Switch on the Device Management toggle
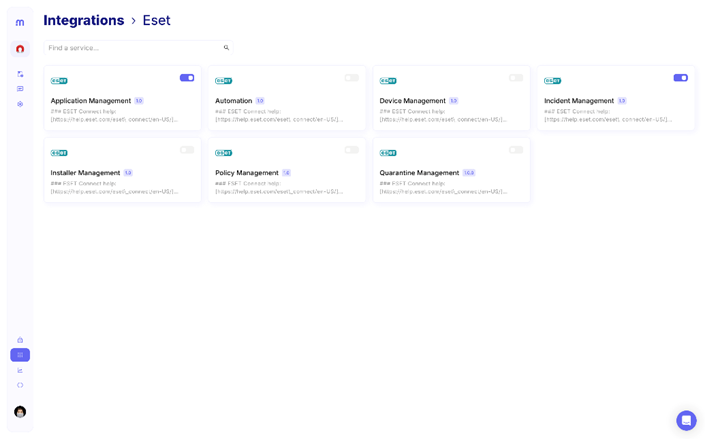The width and height of the screenshot is (705, 439). click(x=516, y=78)
